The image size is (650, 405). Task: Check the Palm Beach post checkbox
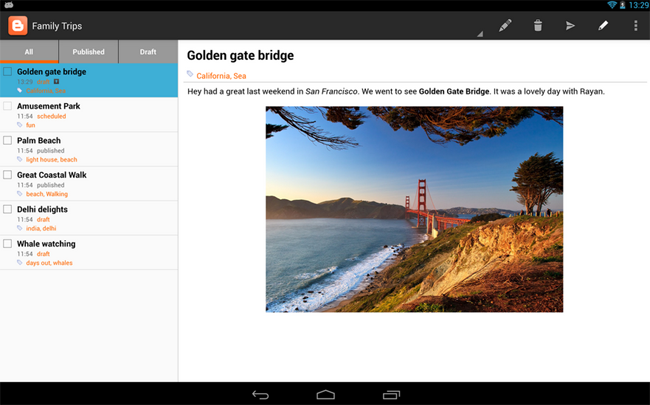coord(7,141)
